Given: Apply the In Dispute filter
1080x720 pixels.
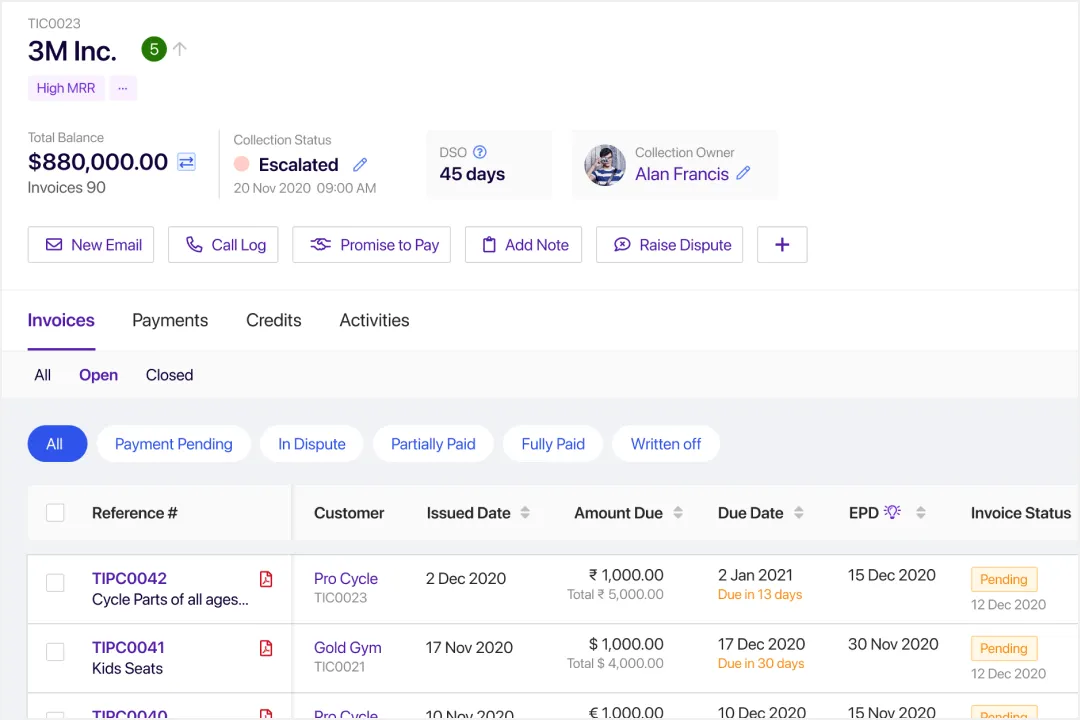Looking at the screenshot, I should (311, 443).
